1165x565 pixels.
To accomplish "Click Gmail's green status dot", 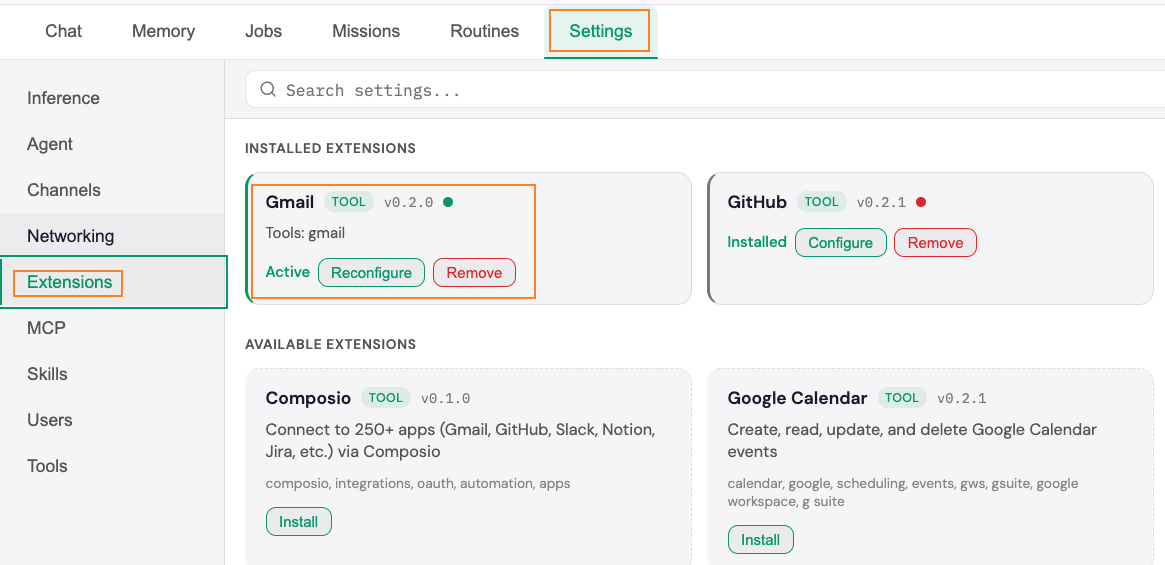I will coord(448,202).
